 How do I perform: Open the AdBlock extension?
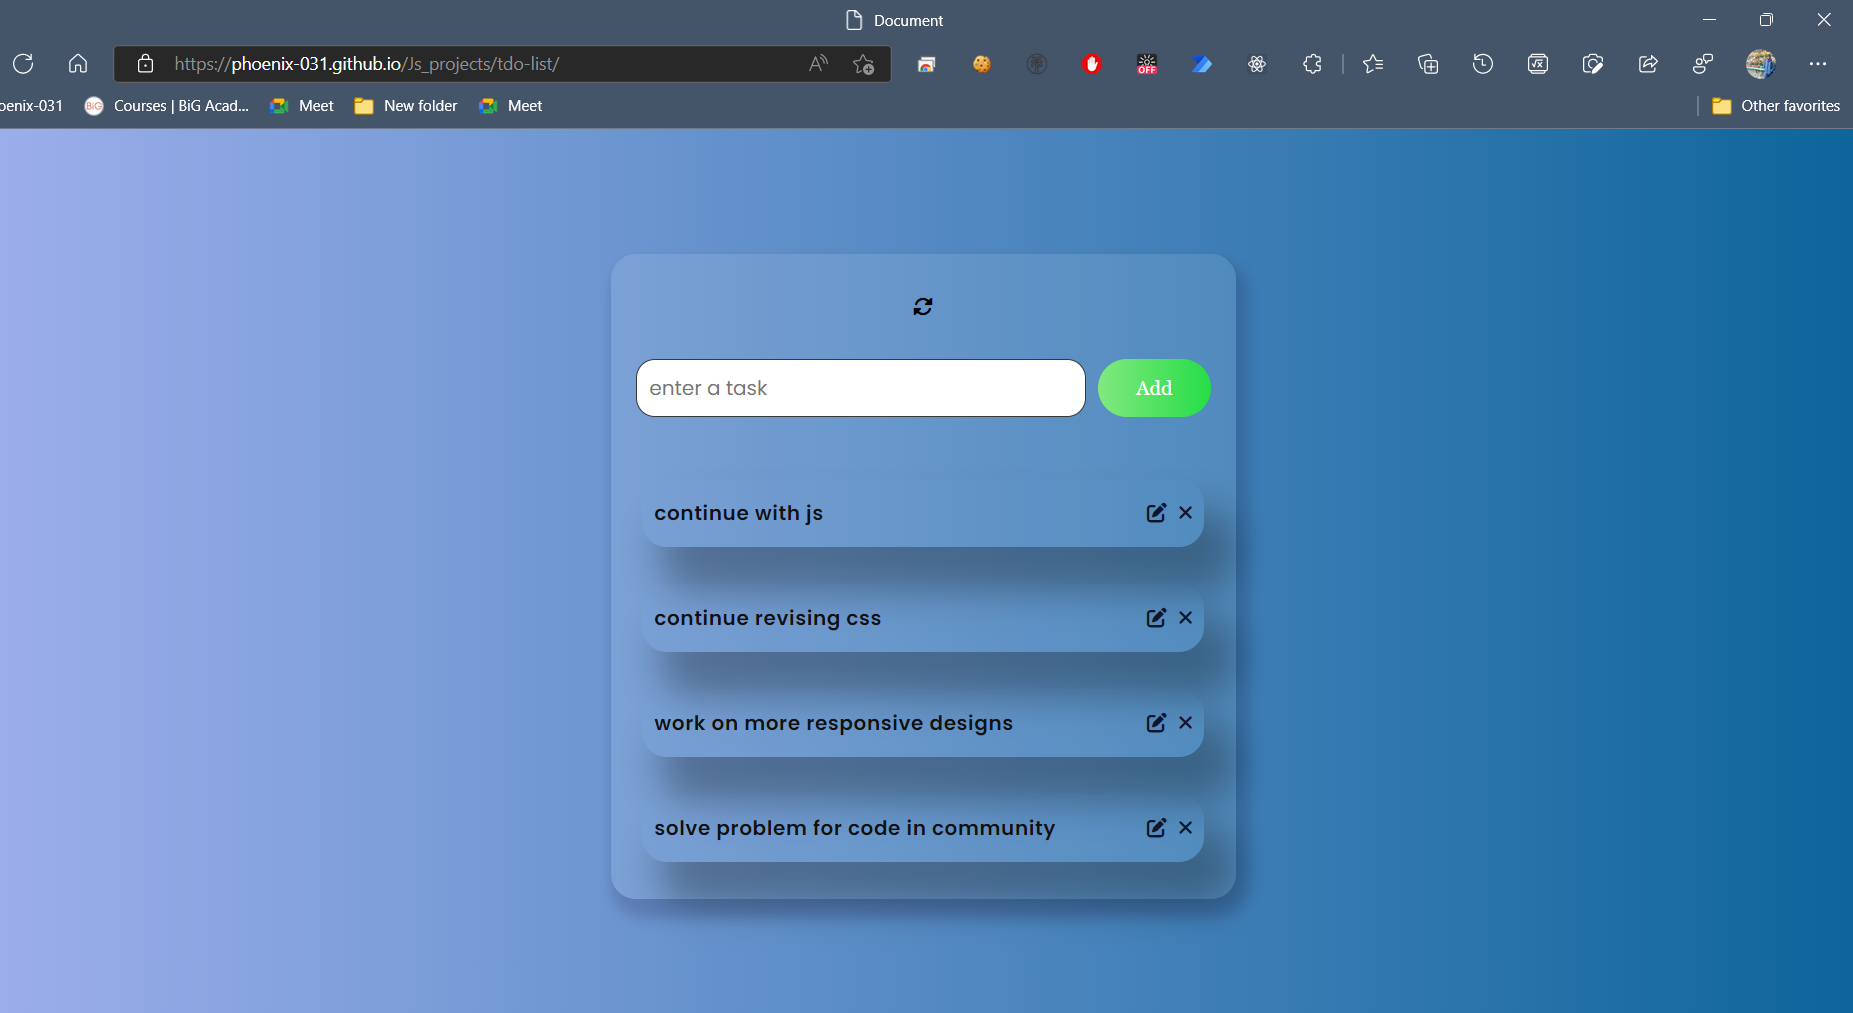pos(1092,63)
